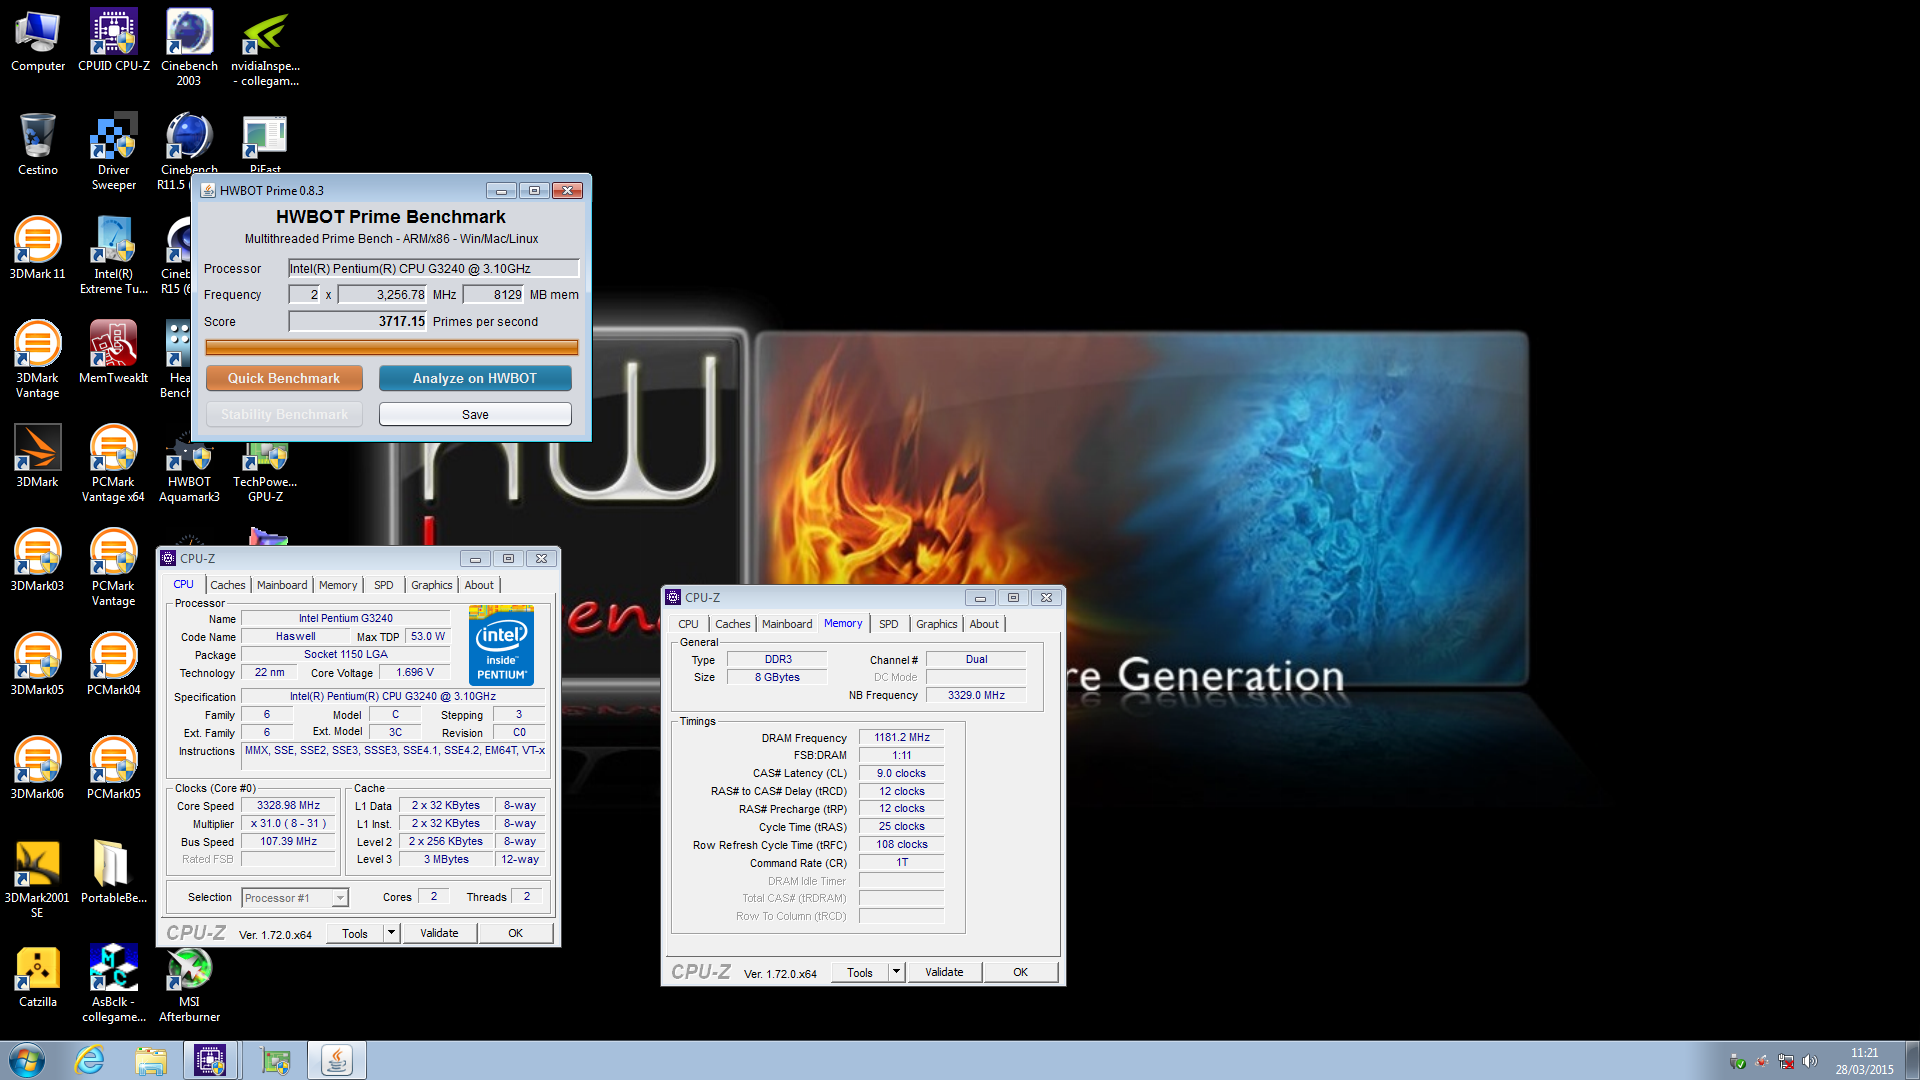The image size is (1920, 1080).
Task: Open Tools dropdown arrow in left CPU-Z
Action: tap(392, 933)
